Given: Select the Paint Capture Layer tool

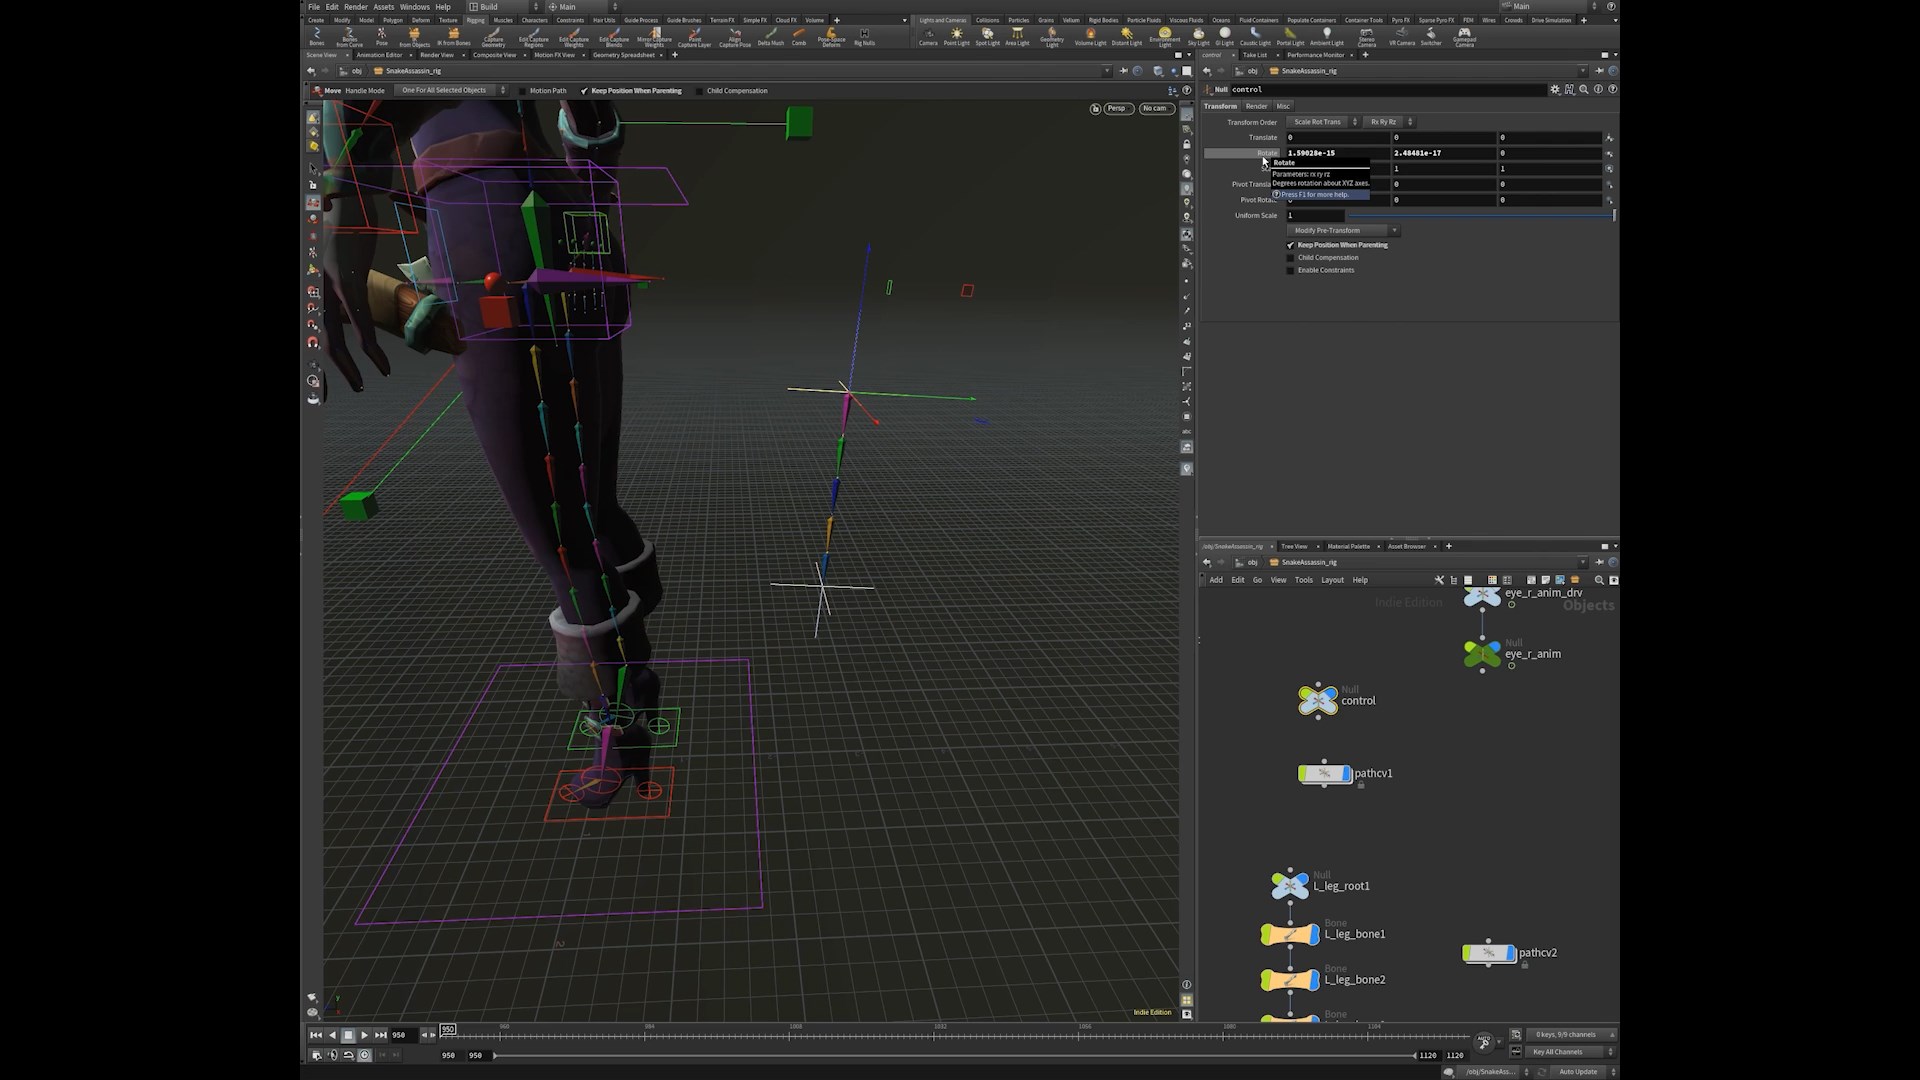Looking at the screenshot, I should (x=694, y=37).
